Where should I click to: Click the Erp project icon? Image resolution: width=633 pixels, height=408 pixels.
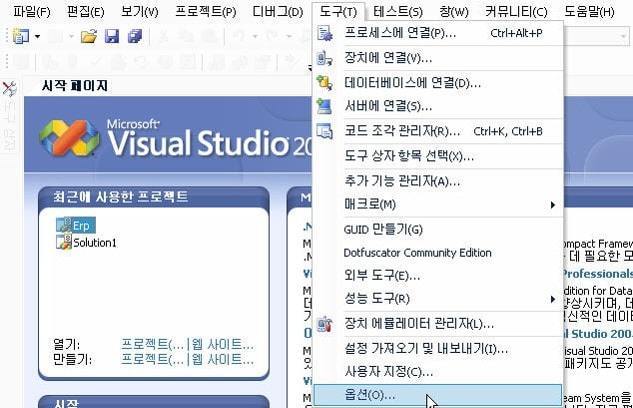64,225
